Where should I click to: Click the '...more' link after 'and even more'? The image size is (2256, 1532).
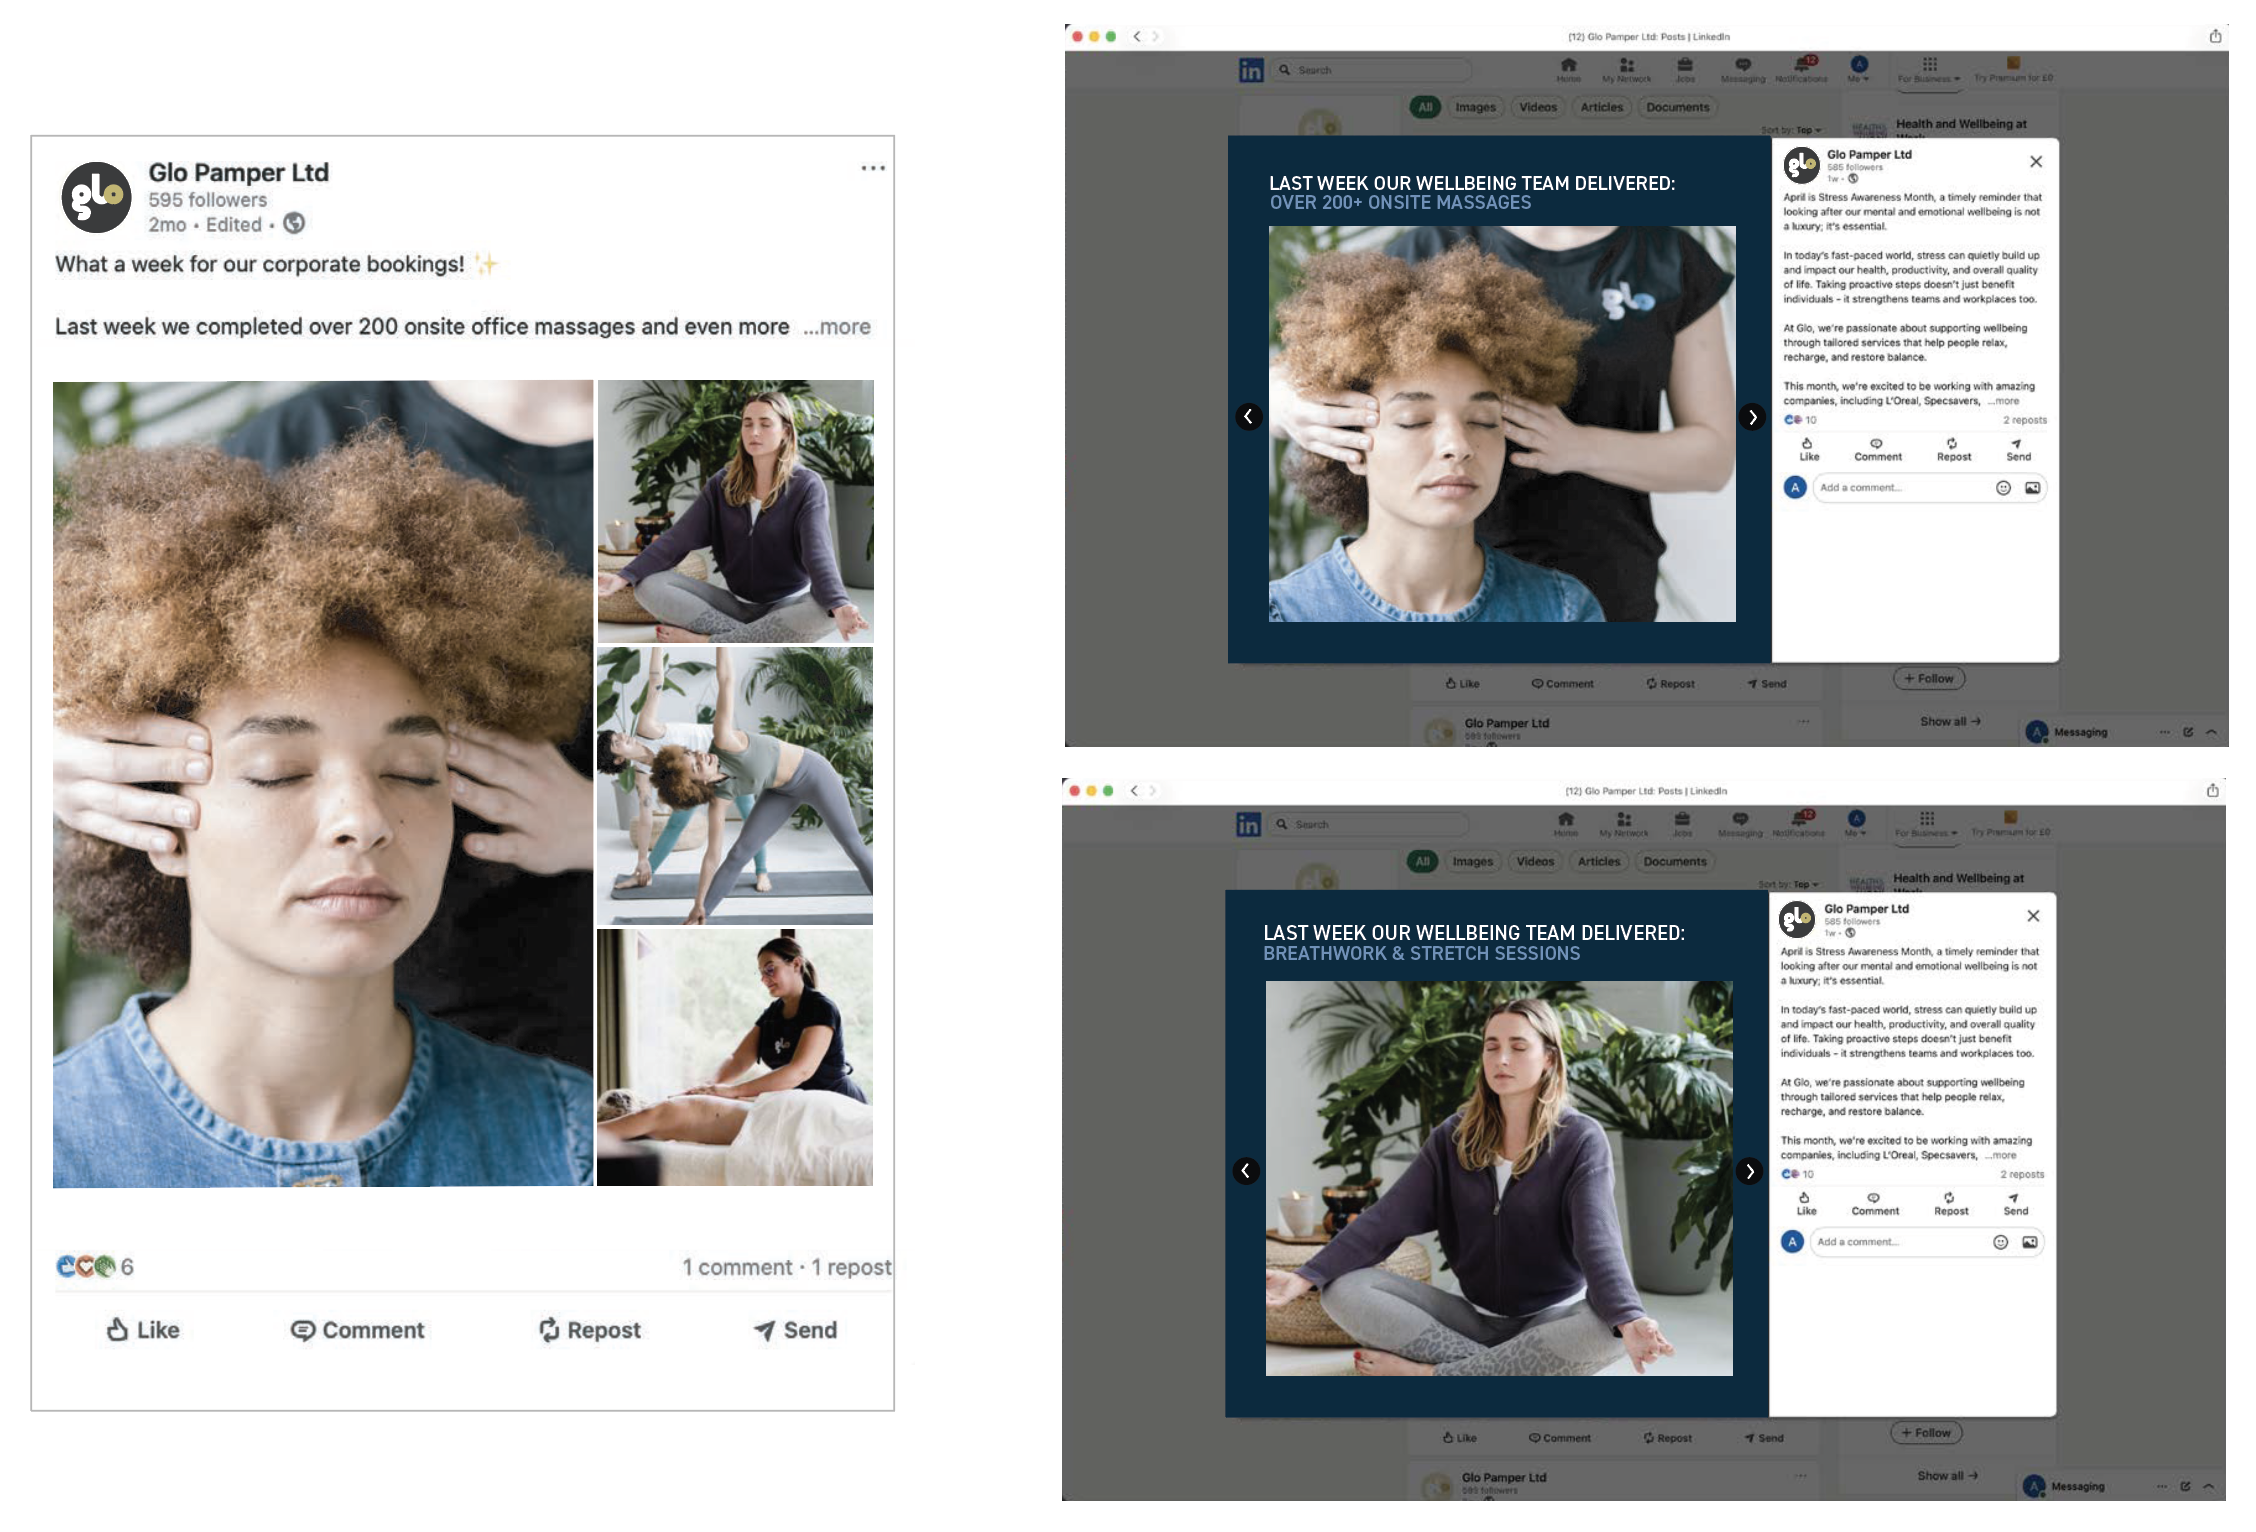837,327
